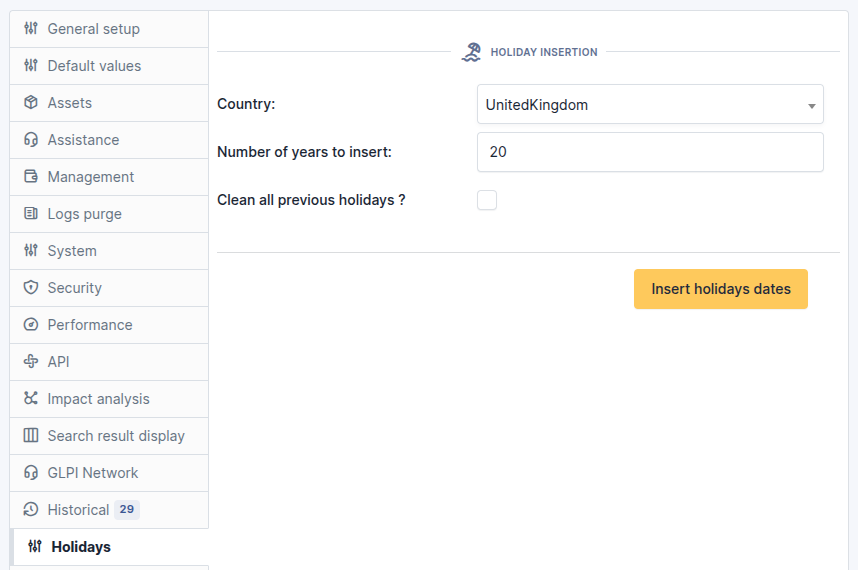858x570 pixels.
Task: Click the Search result display columns icon
Action: click(31, 436)
